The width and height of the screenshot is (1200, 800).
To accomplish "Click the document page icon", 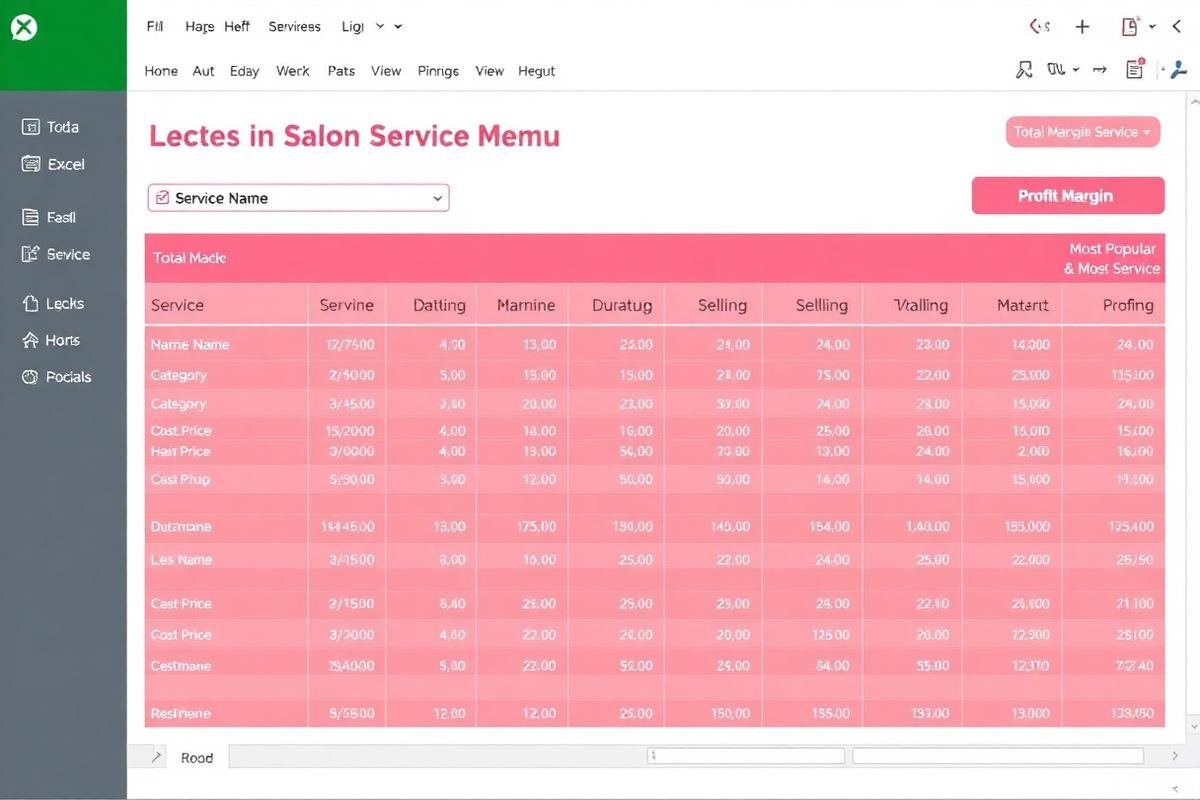I will tap(1131, 27).
